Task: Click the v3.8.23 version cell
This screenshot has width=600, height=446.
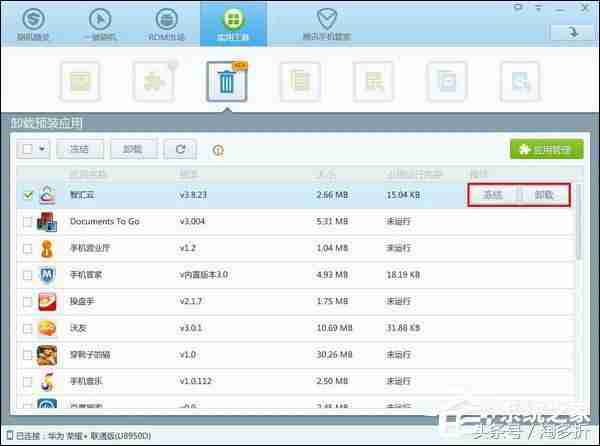Action: 193,195
